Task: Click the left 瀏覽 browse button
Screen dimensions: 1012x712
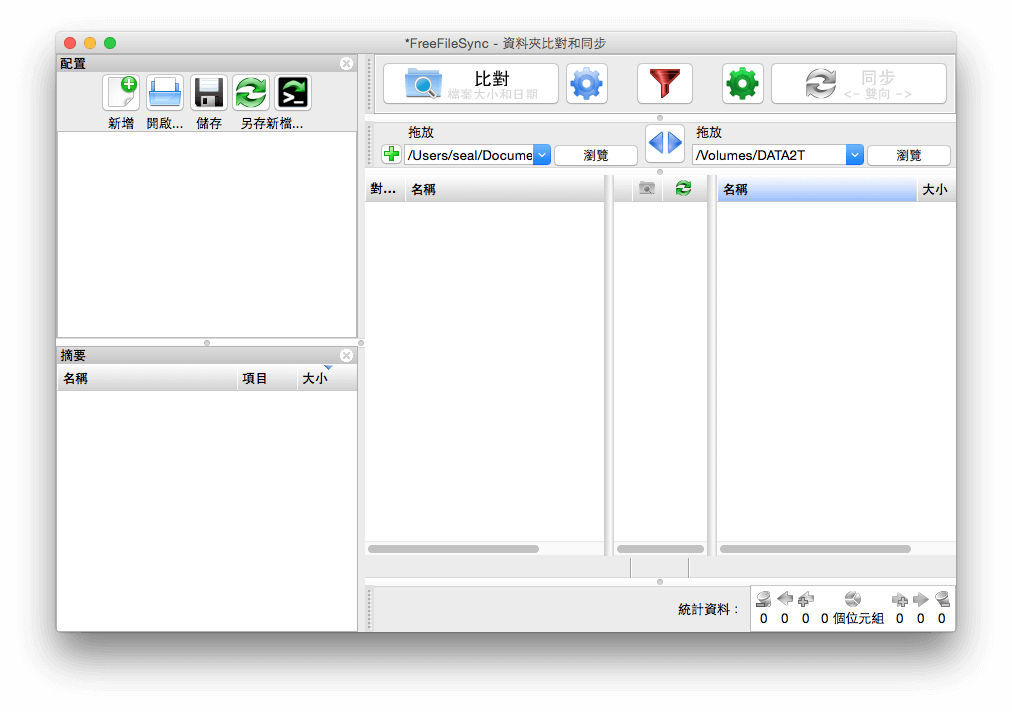Action: [x=595, y=155]
